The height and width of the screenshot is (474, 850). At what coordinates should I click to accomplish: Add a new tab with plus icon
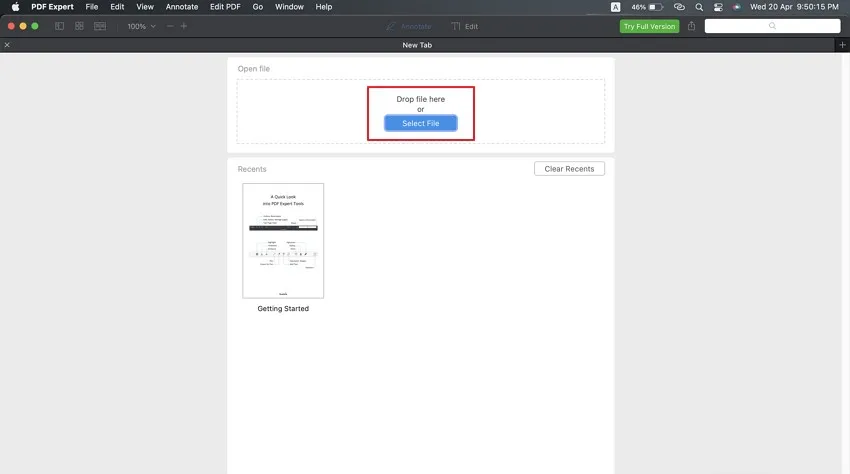[x=842, y=45]
